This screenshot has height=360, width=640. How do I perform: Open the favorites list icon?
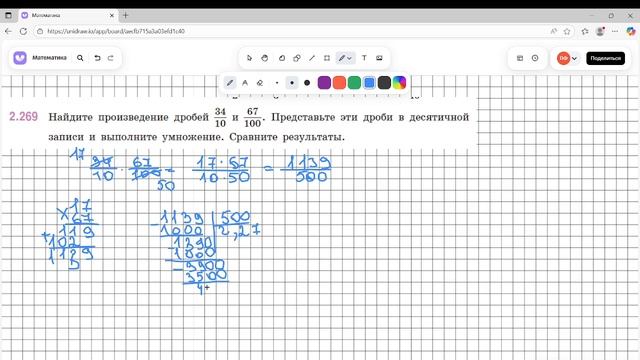pos(585,31)
